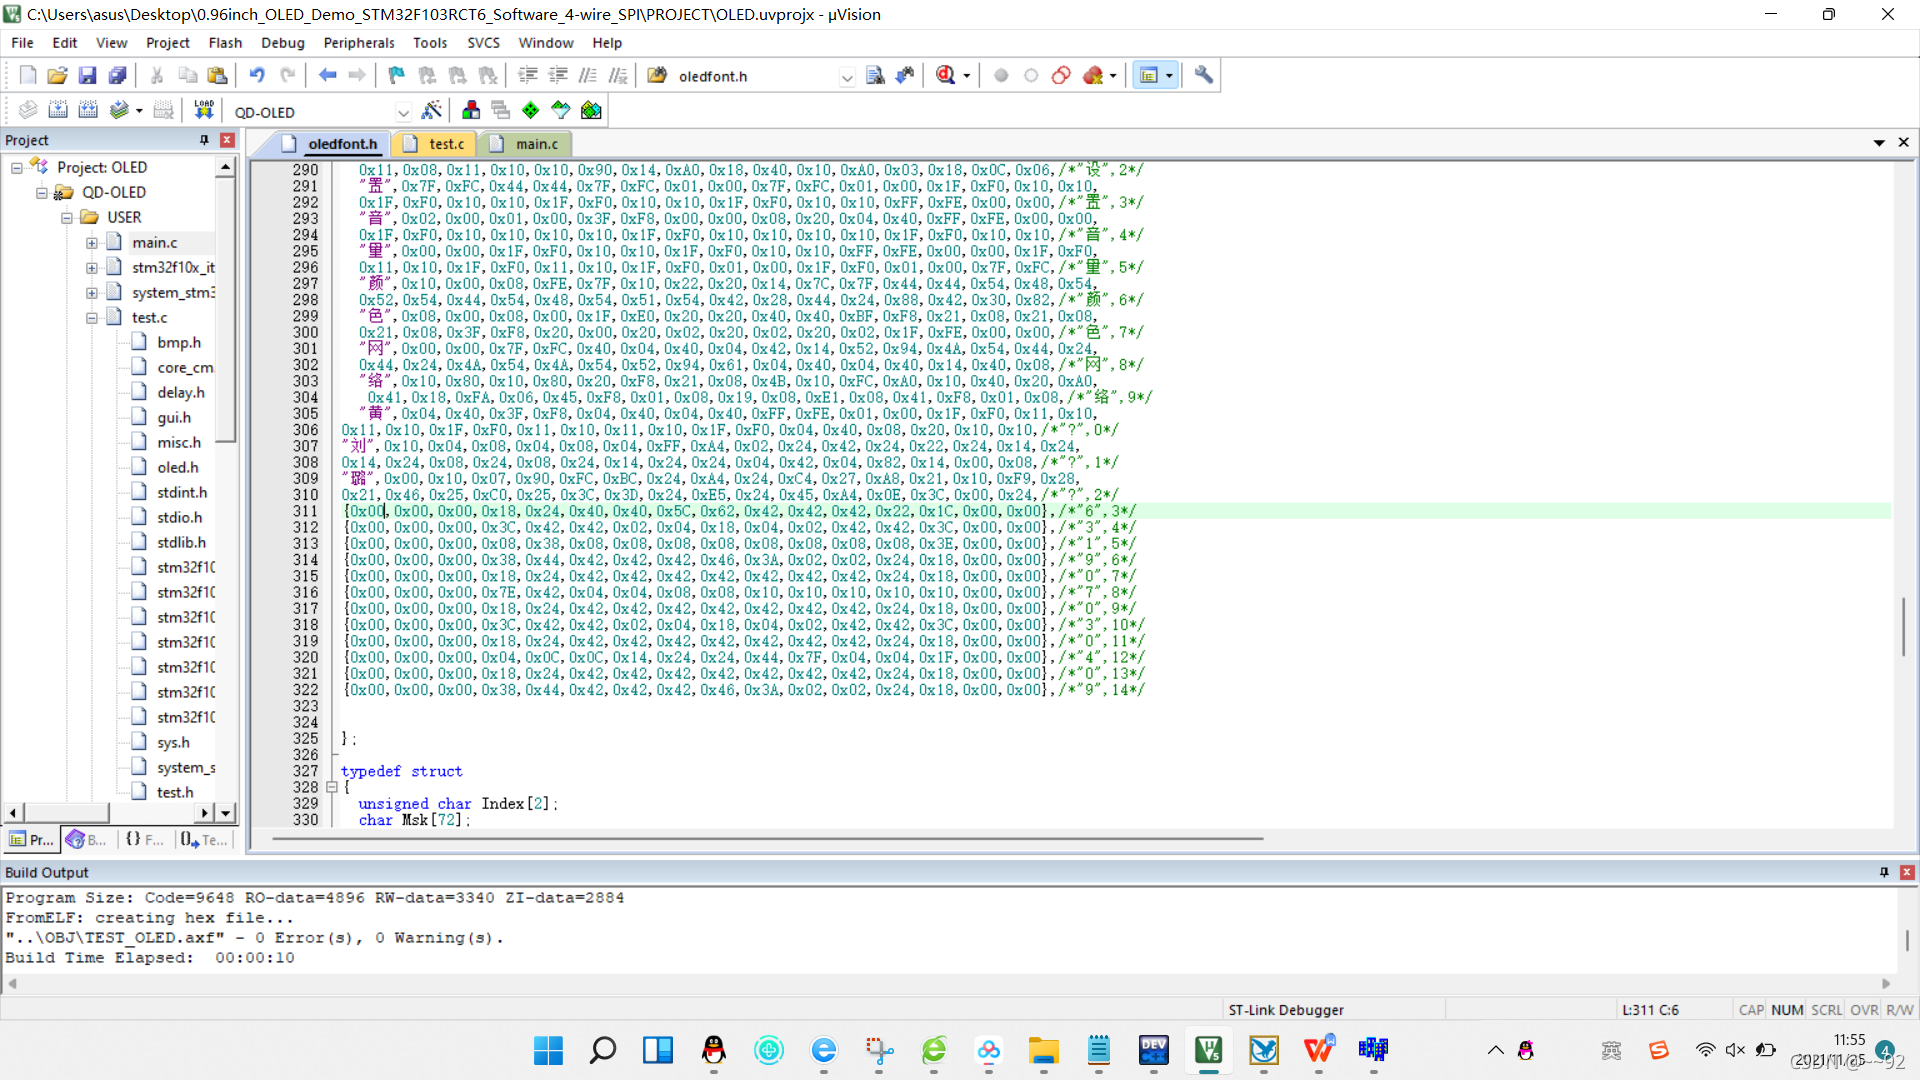Open the taskbar search
Screen dimensions: 1920x1080
[603, 1050]
